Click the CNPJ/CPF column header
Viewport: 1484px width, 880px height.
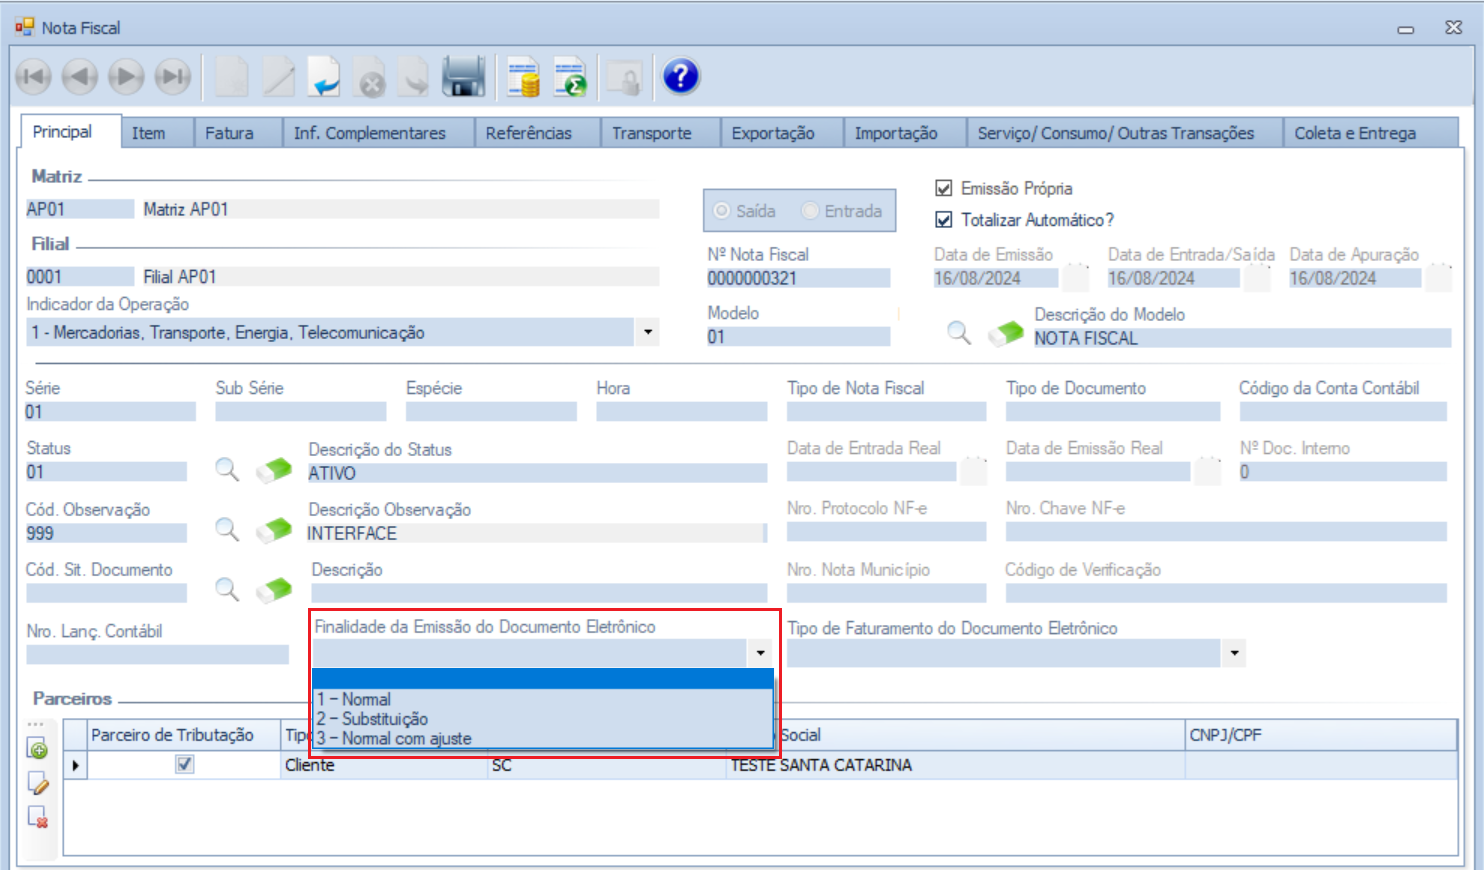pyautogui.click(x=1318, y=735)
